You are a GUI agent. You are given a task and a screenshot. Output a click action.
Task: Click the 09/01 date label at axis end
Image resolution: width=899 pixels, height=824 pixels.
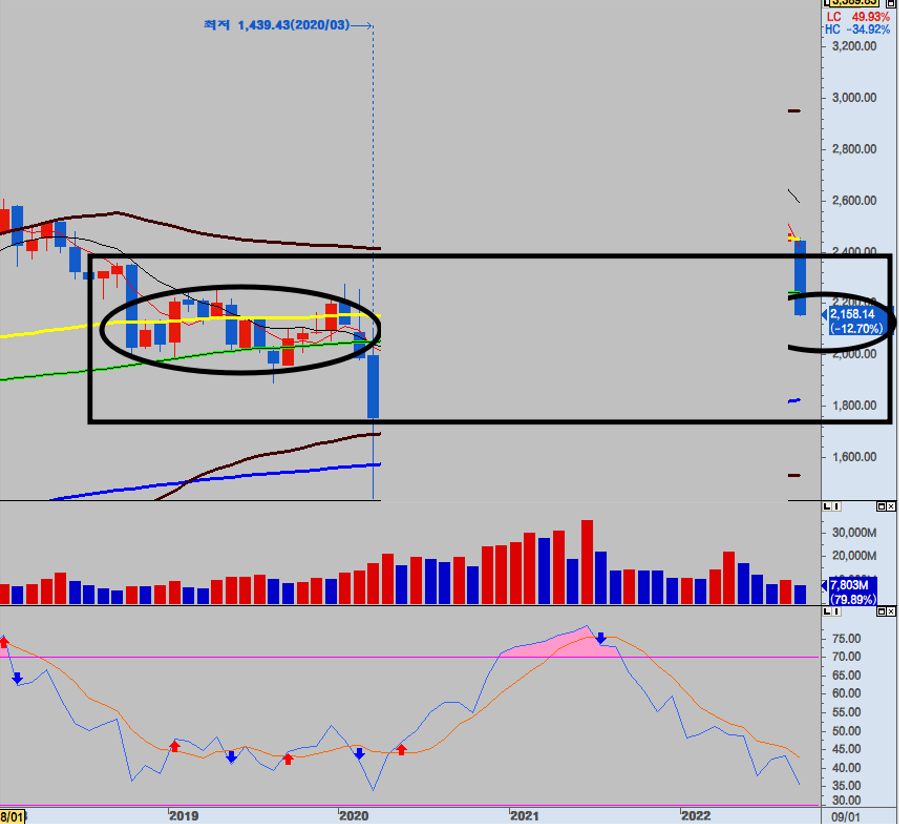[x=846, y=817]
